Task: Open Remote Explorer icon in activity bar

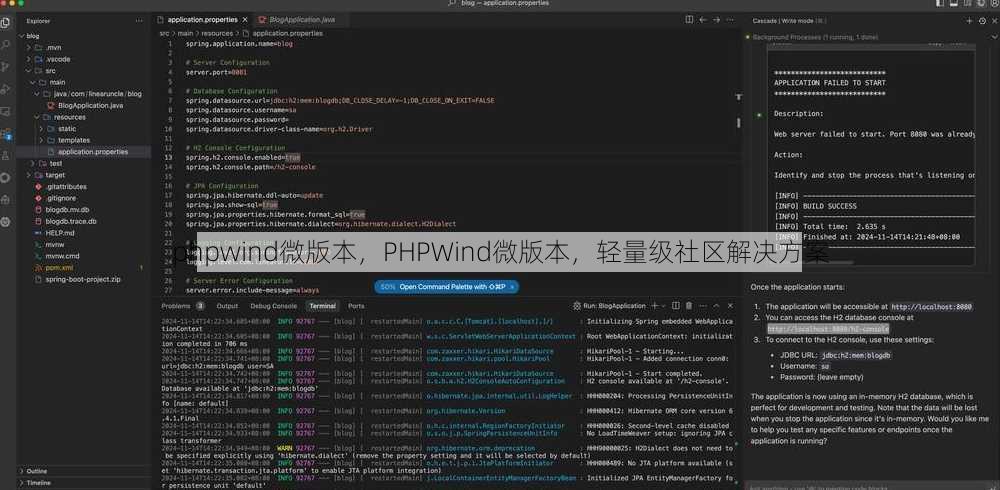Action: pyautogui.click(x=5, y=111)
